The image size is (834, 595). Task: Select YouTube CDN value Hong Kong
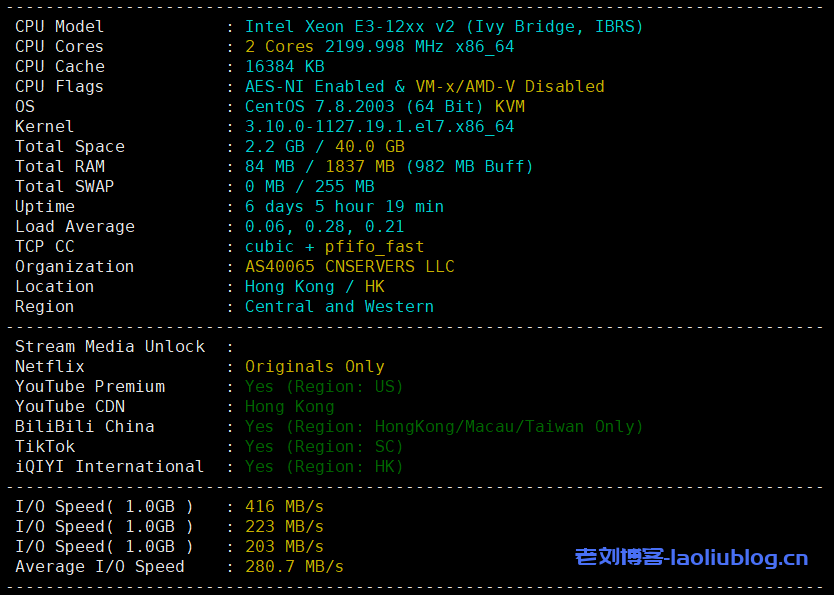[x=289, y=407]
